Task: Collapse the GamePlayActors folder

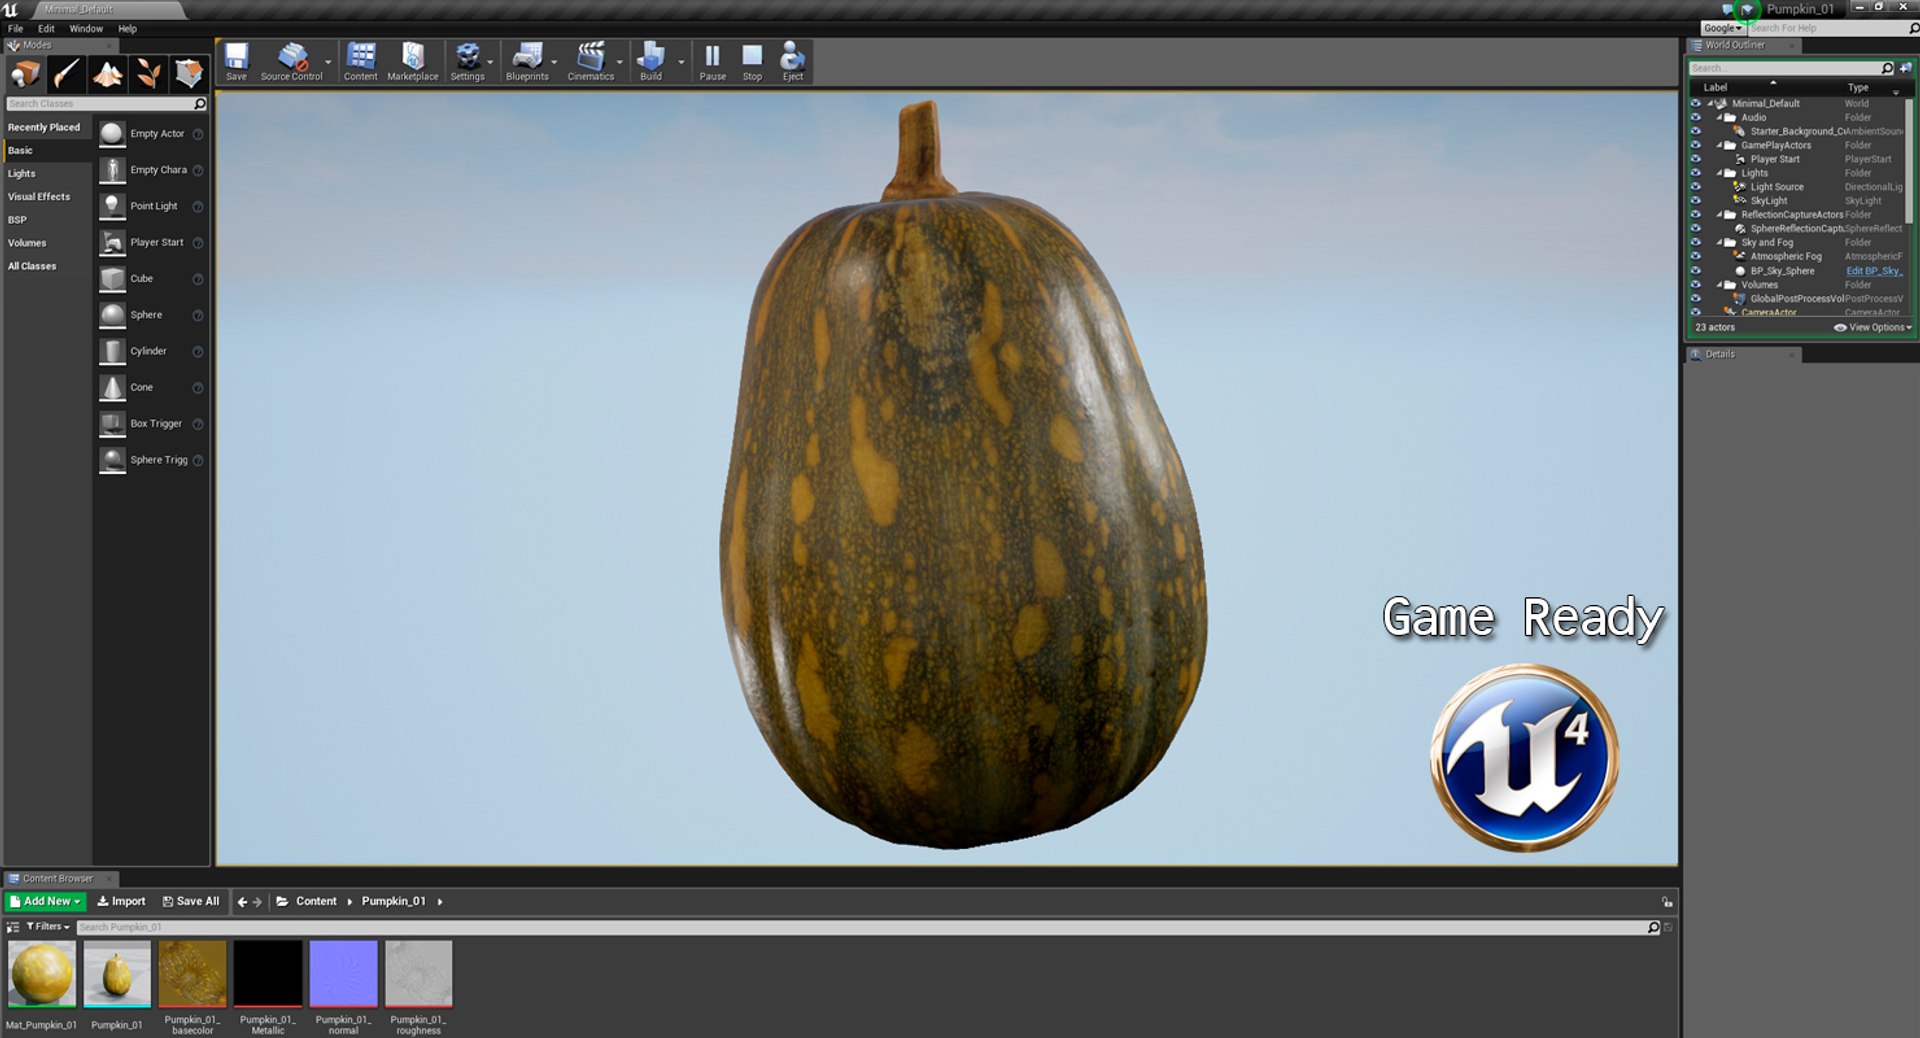Action: pos(1720,145)
